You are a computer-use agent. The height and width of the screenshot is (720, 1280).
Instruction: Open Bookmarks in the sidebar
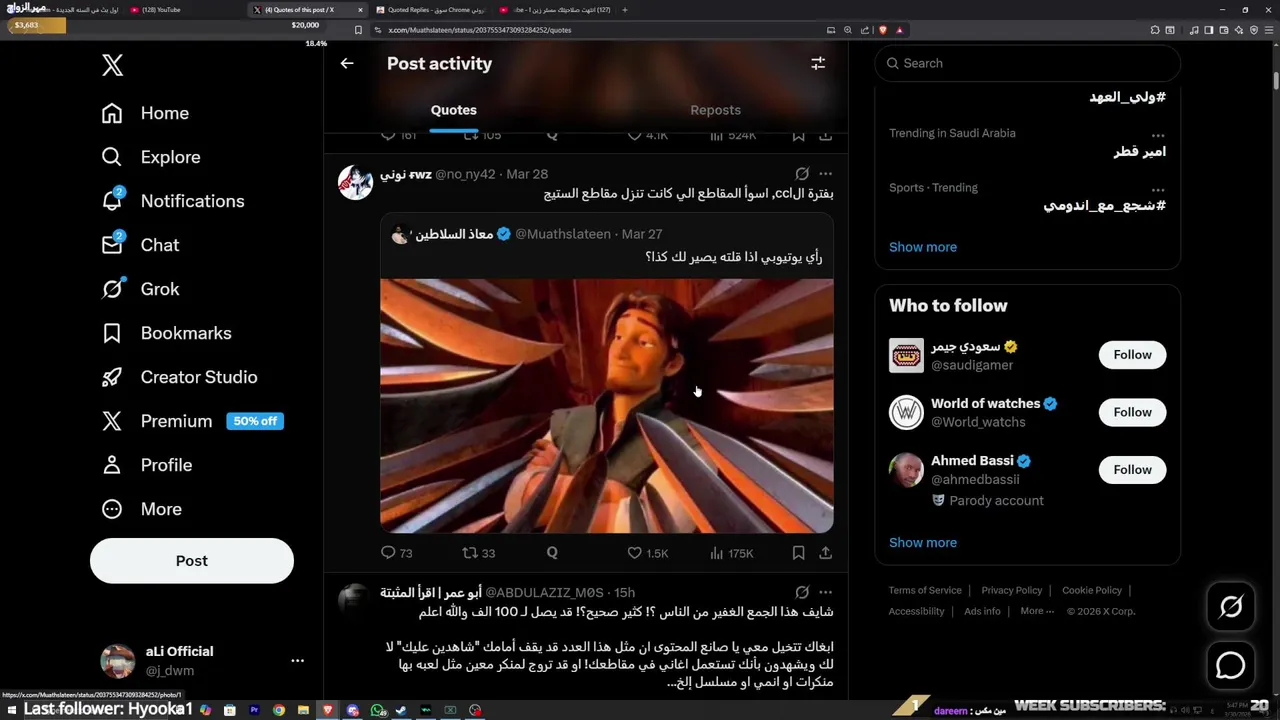(x=167, y=333)
